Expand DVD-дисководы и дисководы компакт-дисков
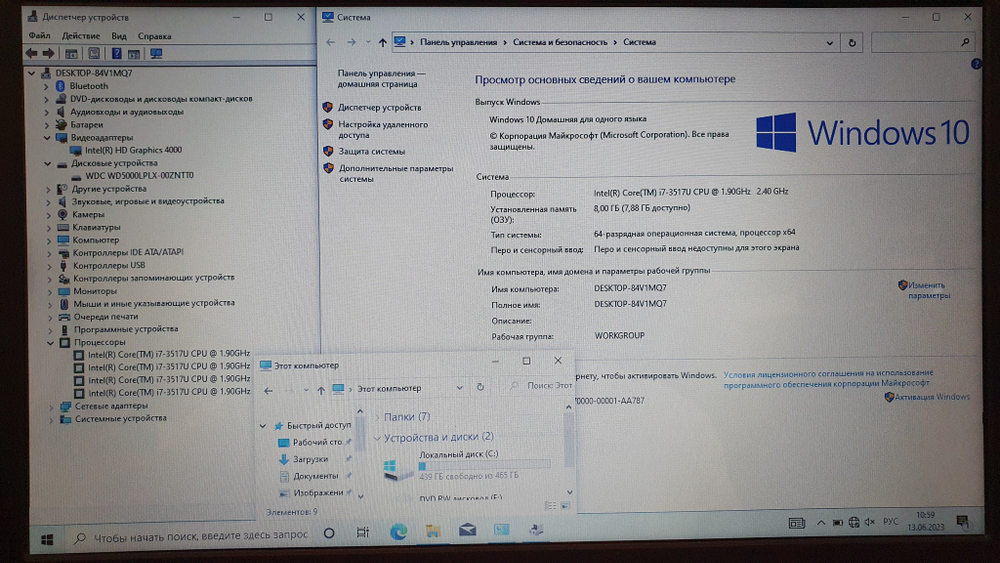This screenshot has height=563, width=1000. click(x=46, y=99)
